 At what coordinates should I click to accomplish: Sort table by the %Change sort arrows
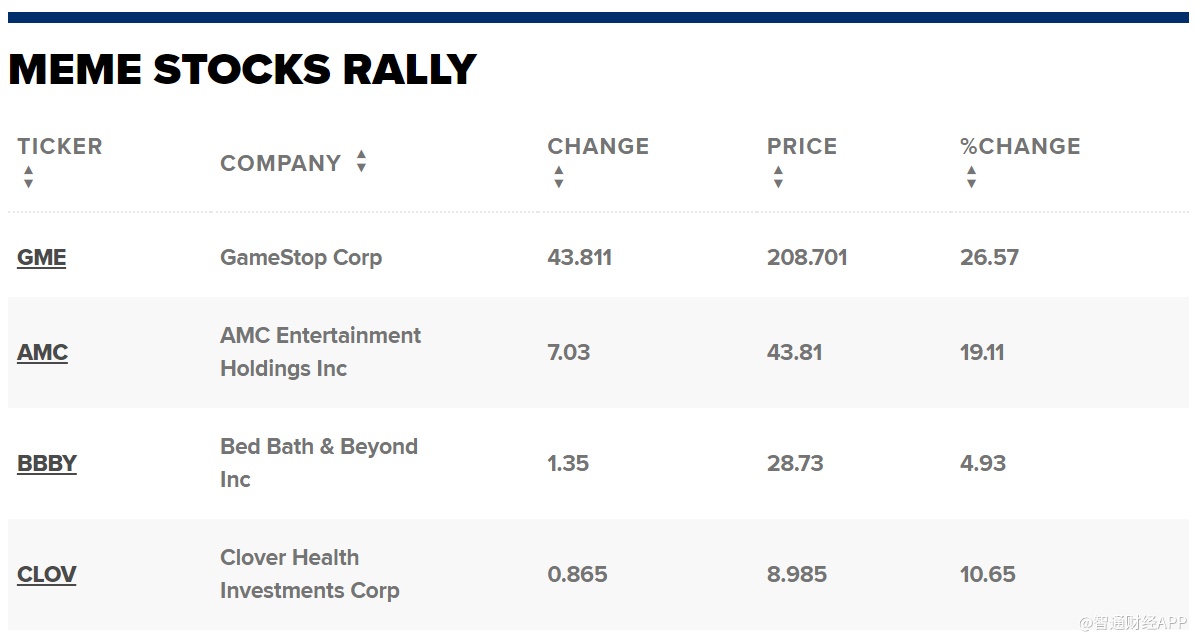point(971,177)
